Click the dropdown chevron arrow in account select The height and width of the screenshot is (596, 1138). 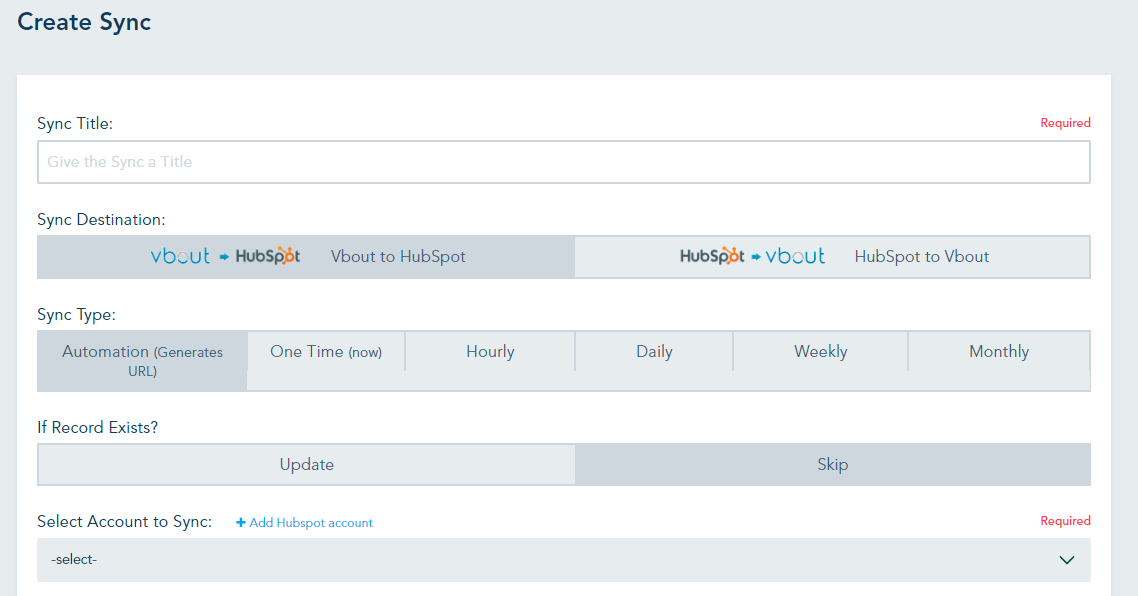click(x=1066, y=560)
